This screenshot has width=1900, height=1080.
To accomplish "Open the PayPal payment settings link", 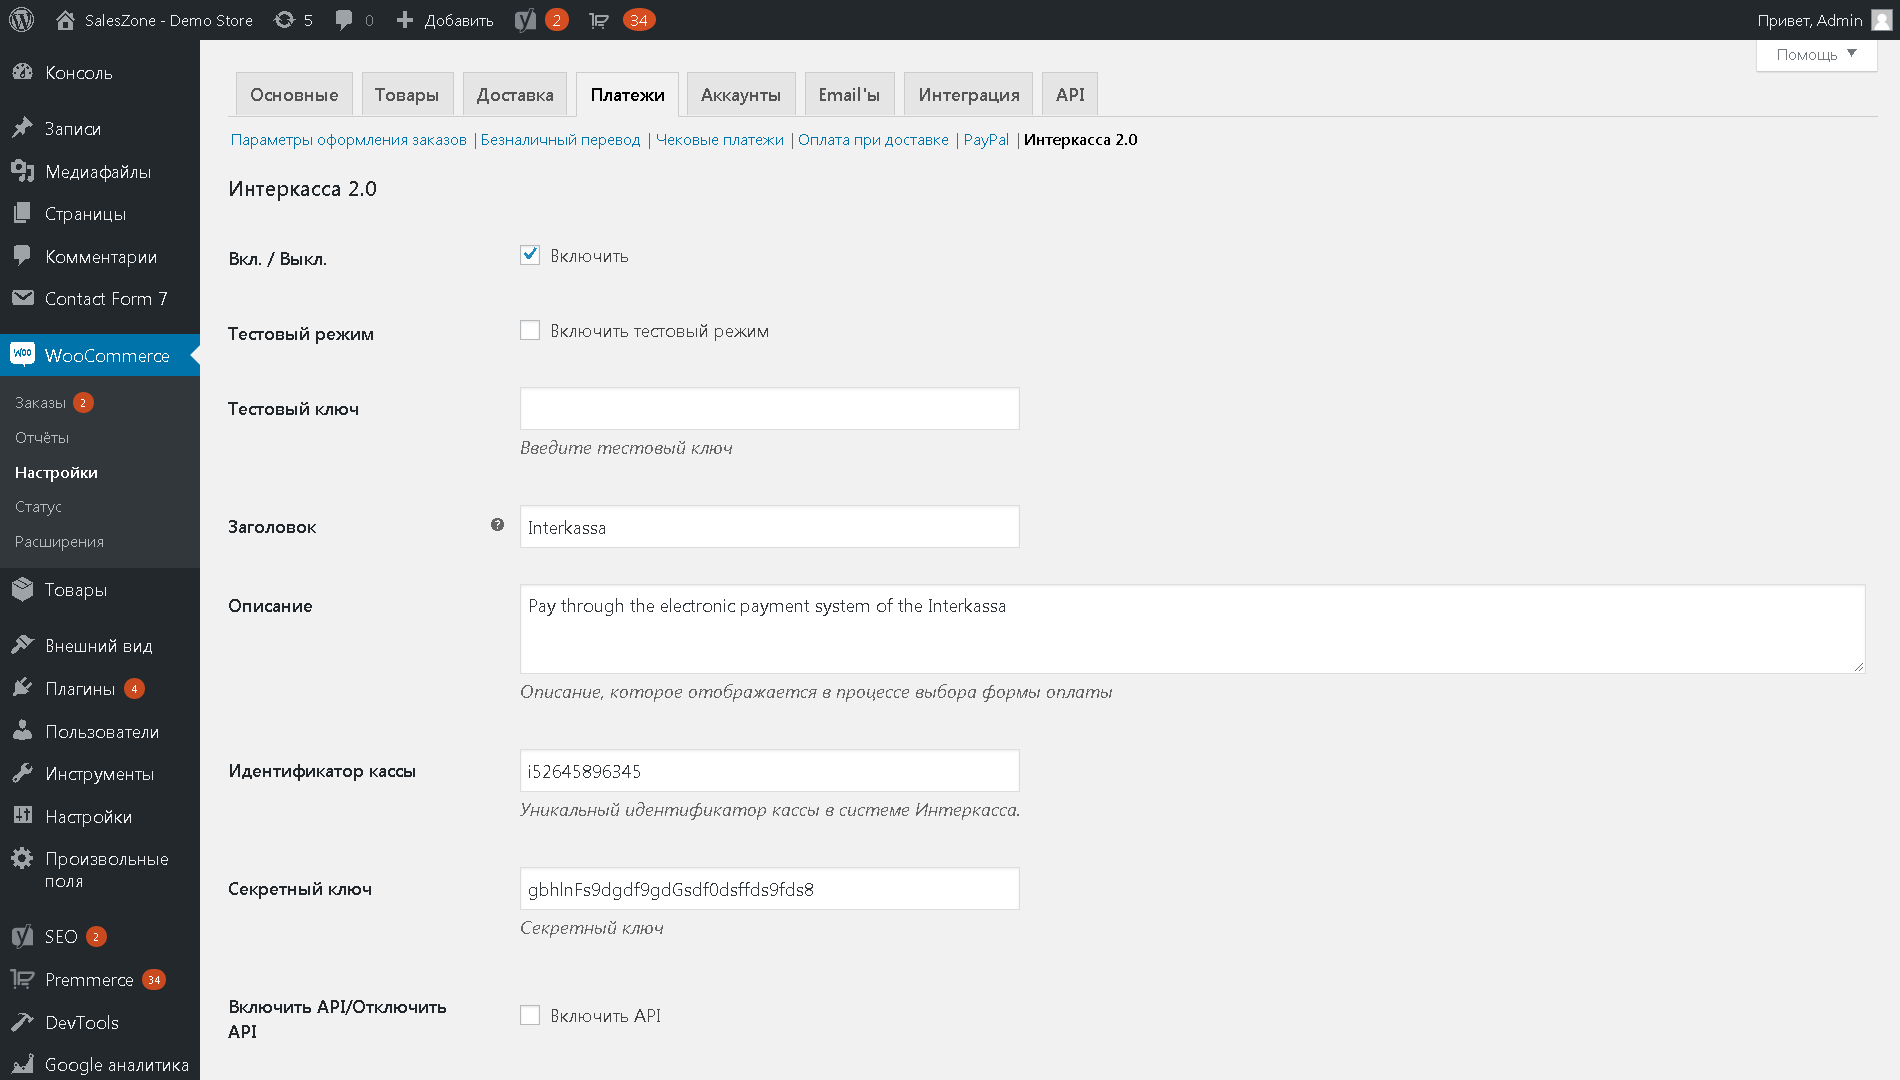I will 986,140.
